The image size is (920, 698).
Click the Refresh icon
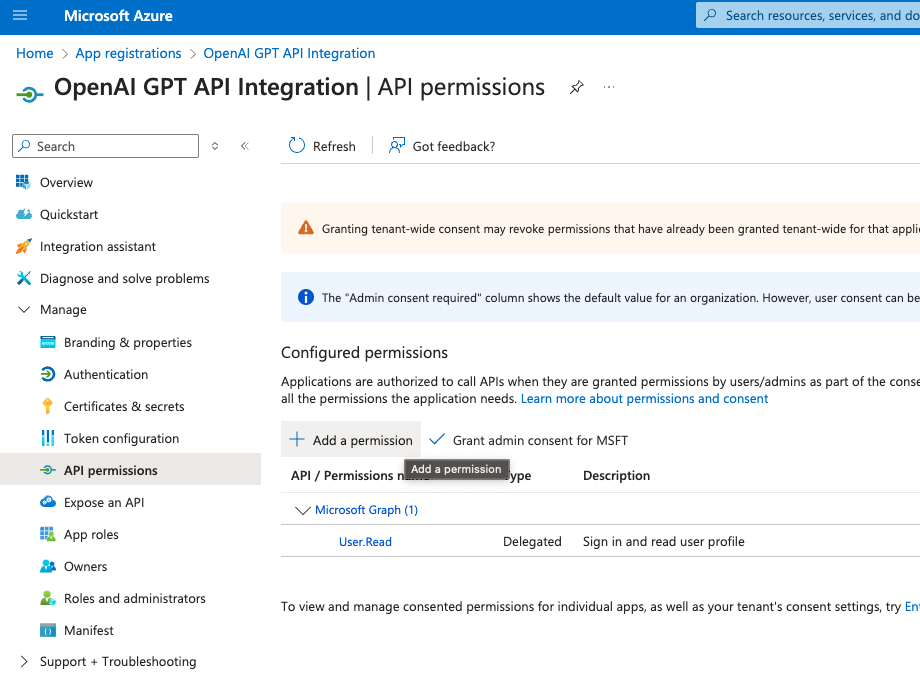coord(297,146)
